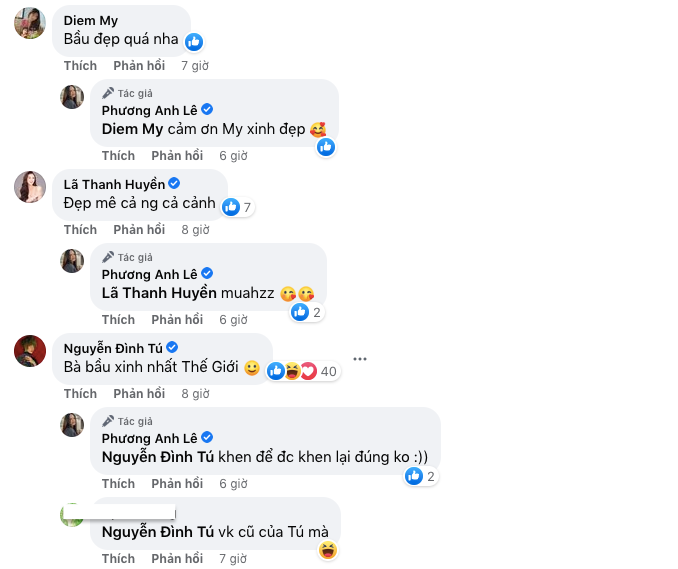678x569 pixels.
Task: Toggle Thích on Lã Thanh Huyền's comment
Action: point(80,230)
